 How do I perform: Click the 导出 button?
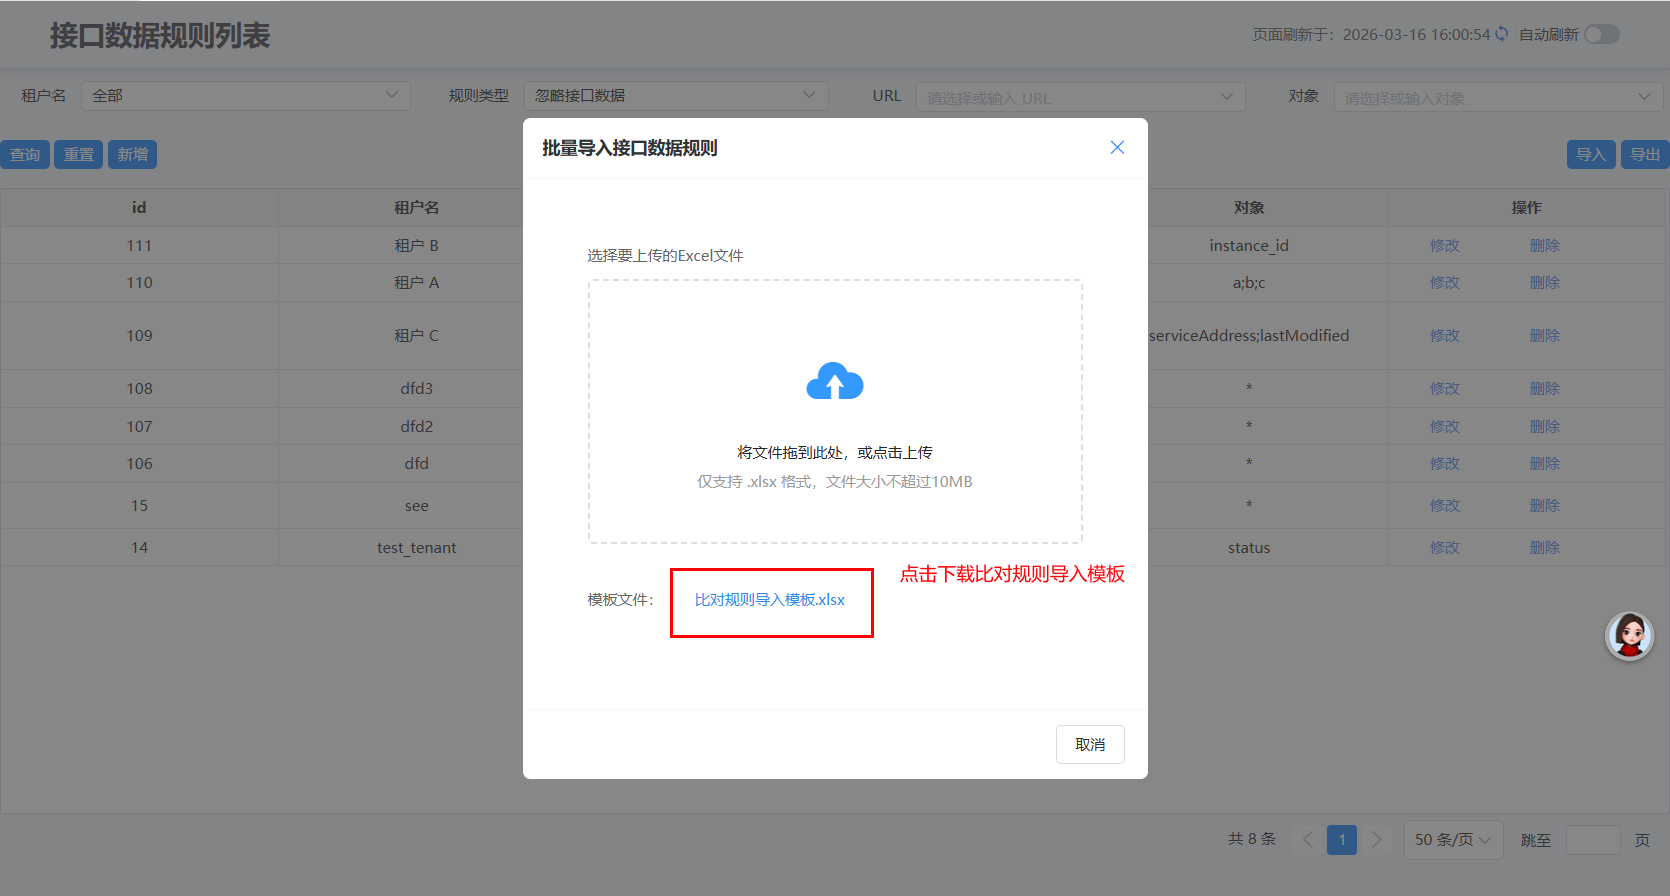(x=1644, y=154)
